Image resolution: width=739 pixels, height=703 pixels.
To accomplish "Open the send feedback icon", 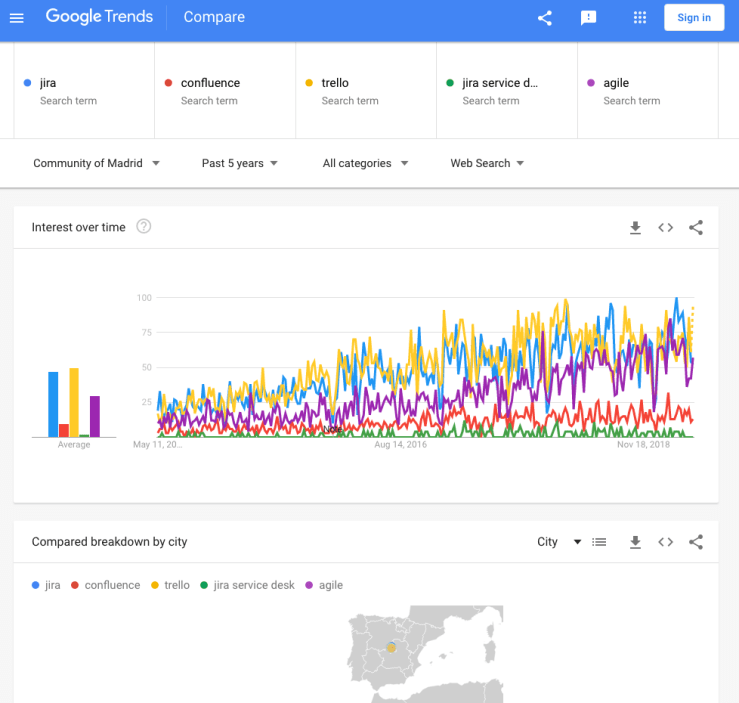I will pyautogui.click(x=589, y=18).
